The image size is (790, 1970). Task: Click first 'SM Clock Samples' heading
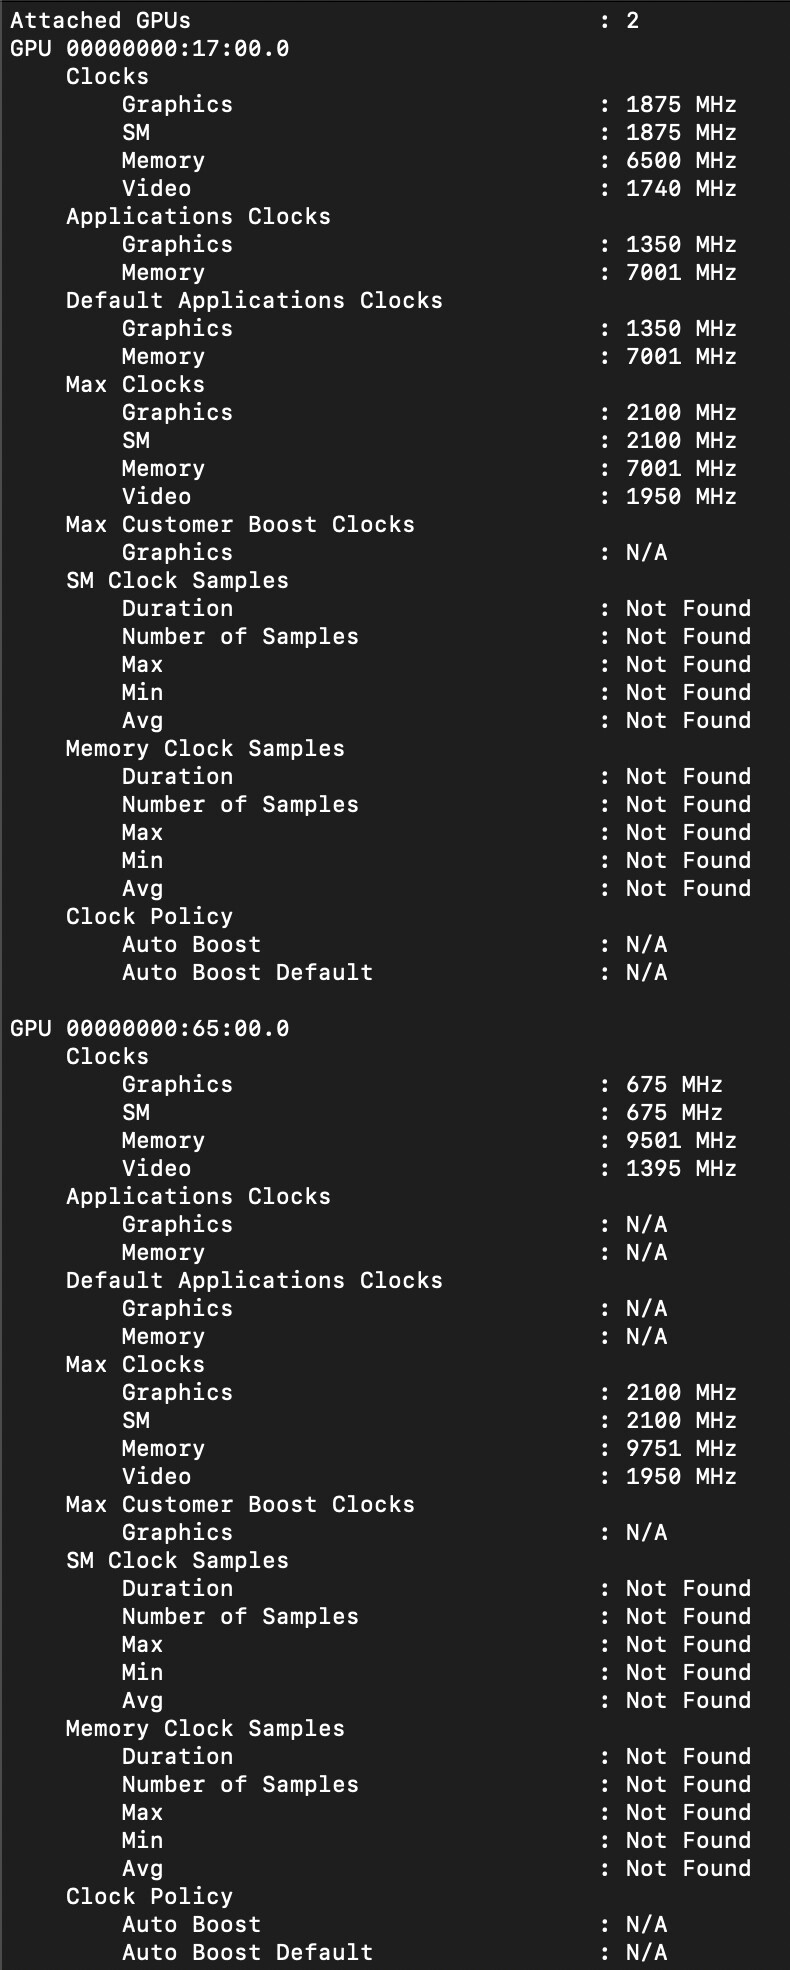(x=177, y=580)
